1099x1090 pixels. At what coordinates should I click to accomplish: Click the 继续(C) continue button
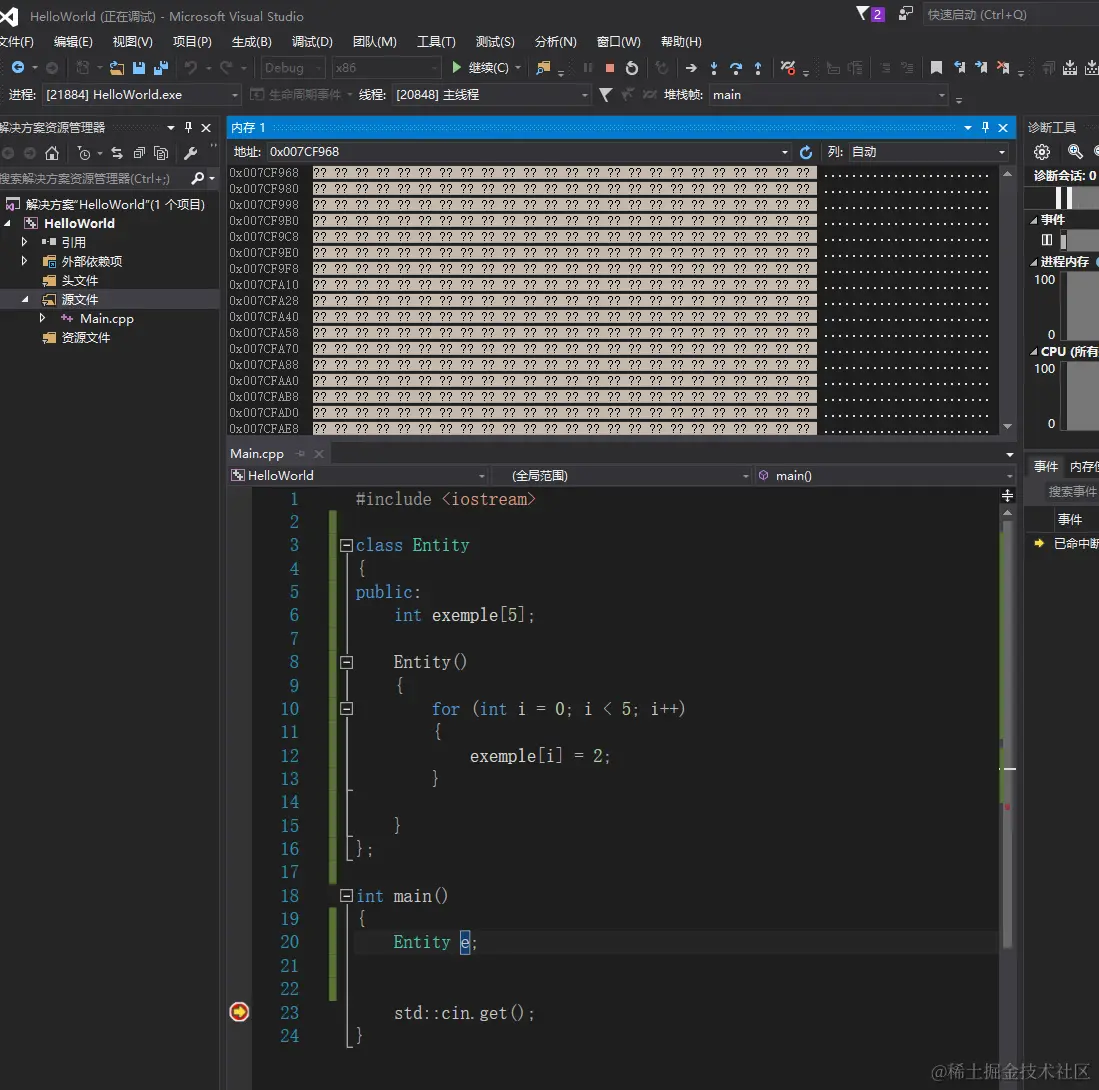(486, 68)
